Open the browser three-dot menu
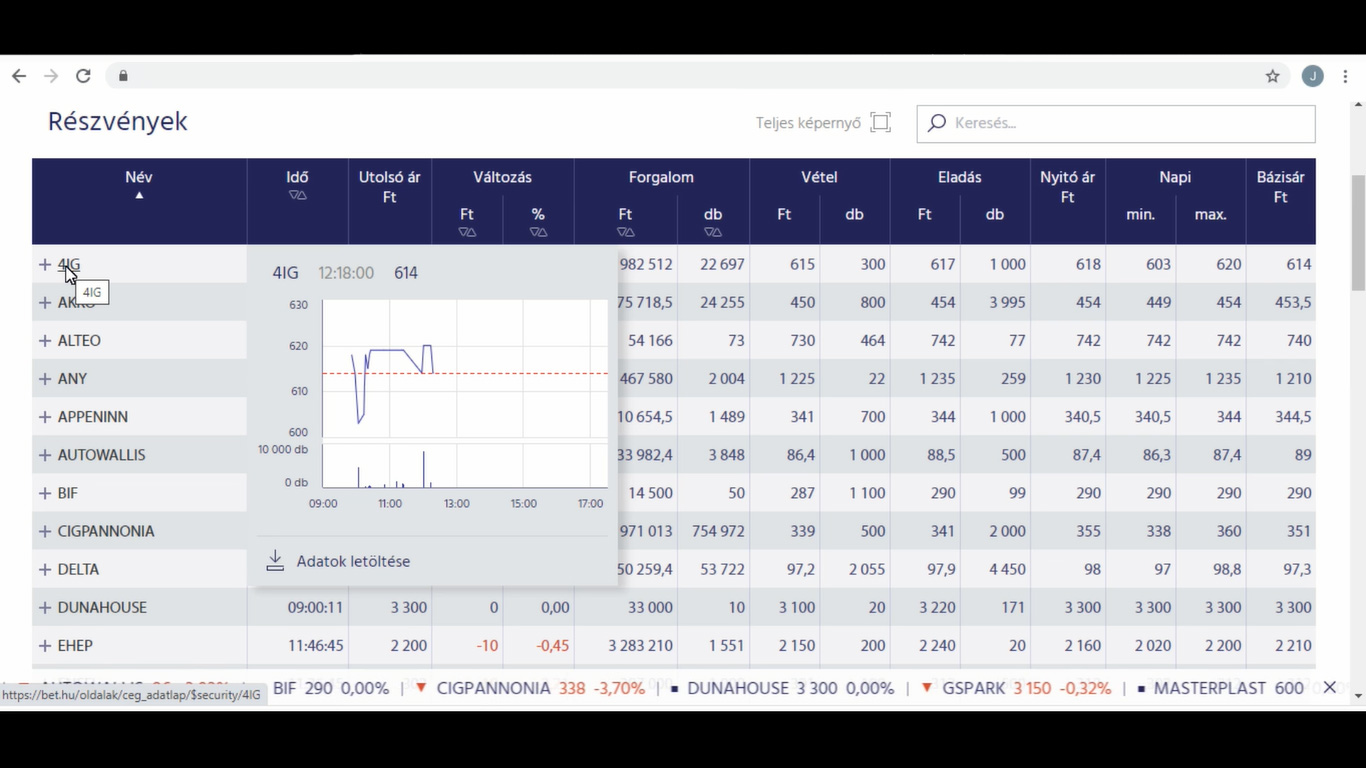1366x768 pixels. [1345, 76]
